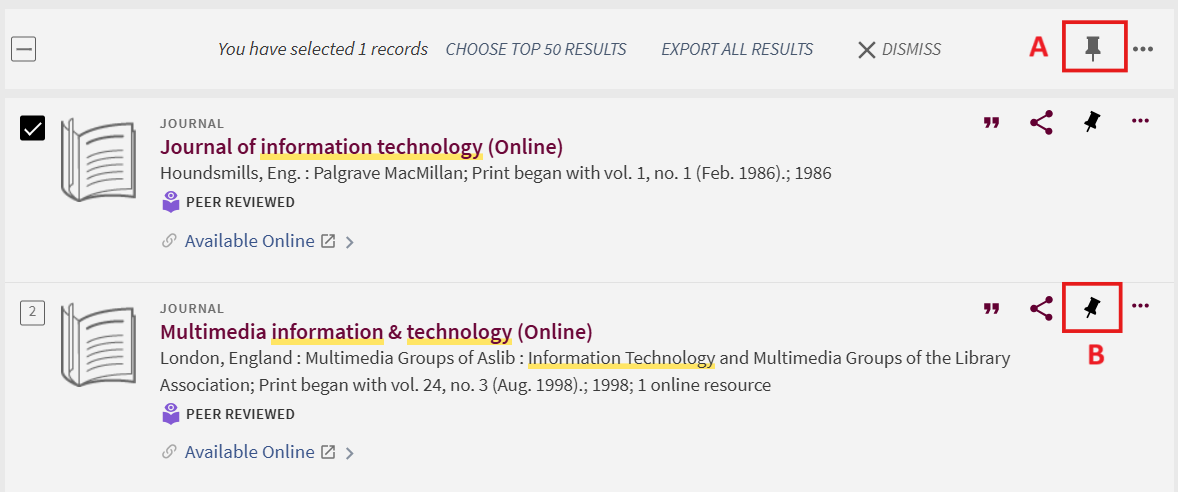The width and height of the screenshot is (1178, 492).
Task: Click the citation quote icon for Multimedia information & technology
Action: coord(991,308)
